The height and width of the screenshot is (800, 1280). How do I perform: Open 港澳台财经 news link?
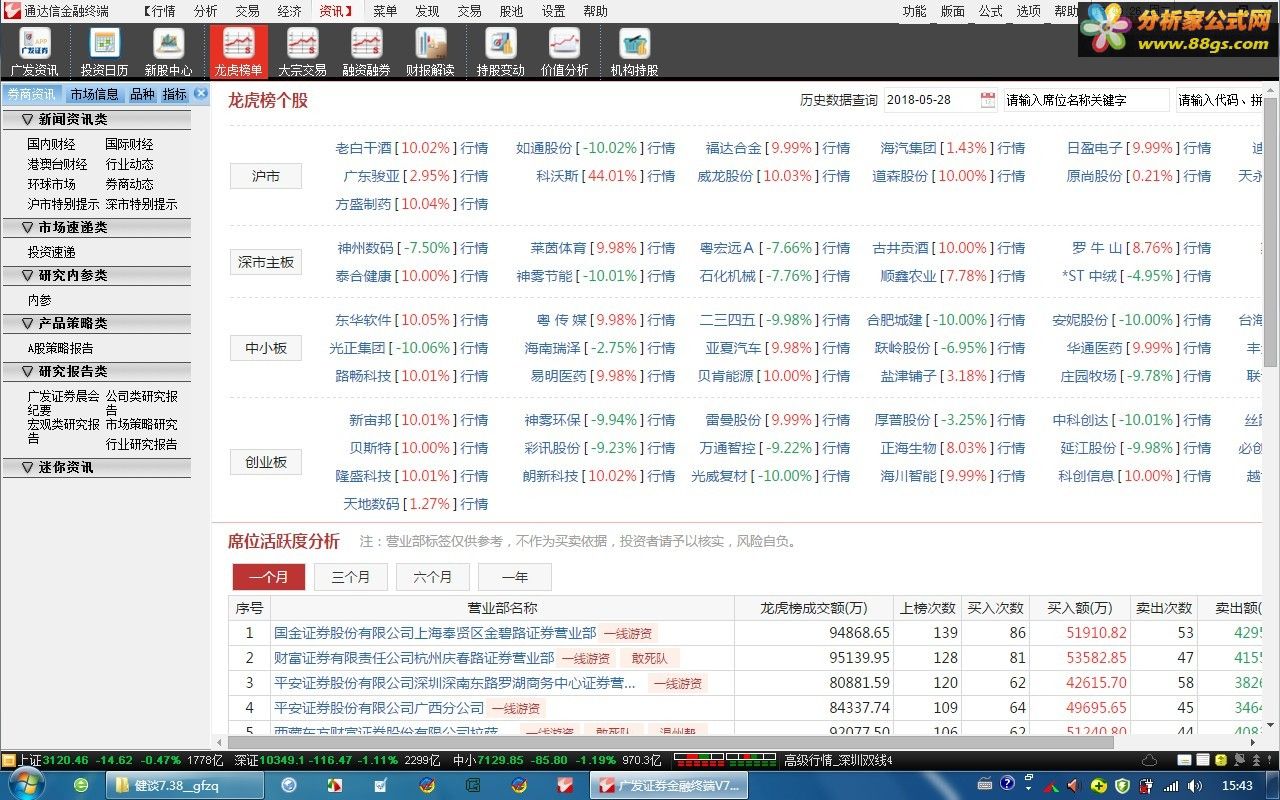[x=57, y=164]
